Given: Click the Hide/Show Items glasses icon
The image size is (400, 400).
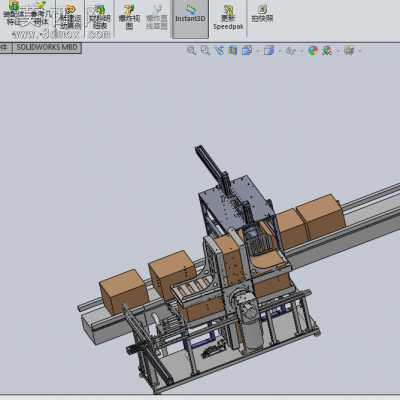Looking at the screenshot, I should (291, 51).
